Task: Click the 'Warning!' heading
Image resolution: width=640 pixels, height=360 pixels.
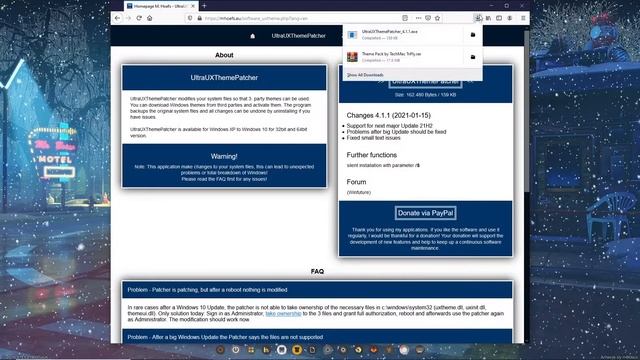Action: tap(224, 156)
